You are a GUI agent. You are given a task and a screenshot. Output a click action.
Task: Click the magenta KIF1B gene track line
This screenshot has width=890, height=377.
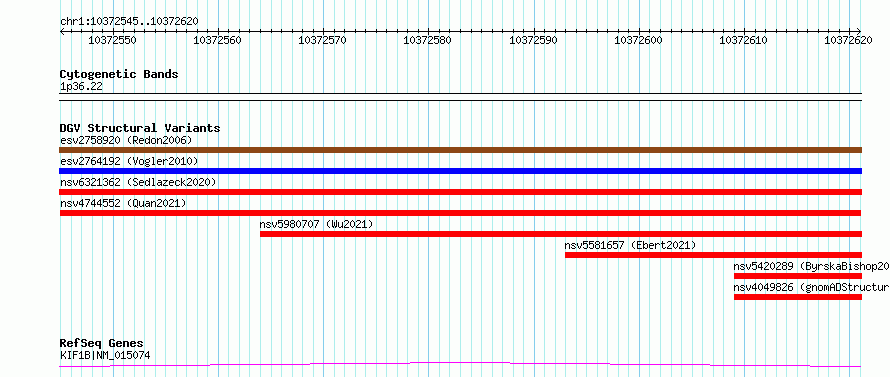coord(460,365)
